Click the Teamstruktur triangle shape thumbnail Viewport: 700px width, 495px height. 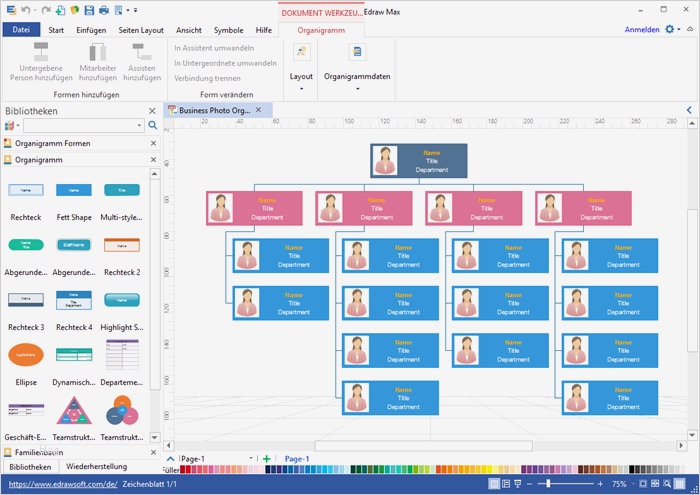coord(74,411)
